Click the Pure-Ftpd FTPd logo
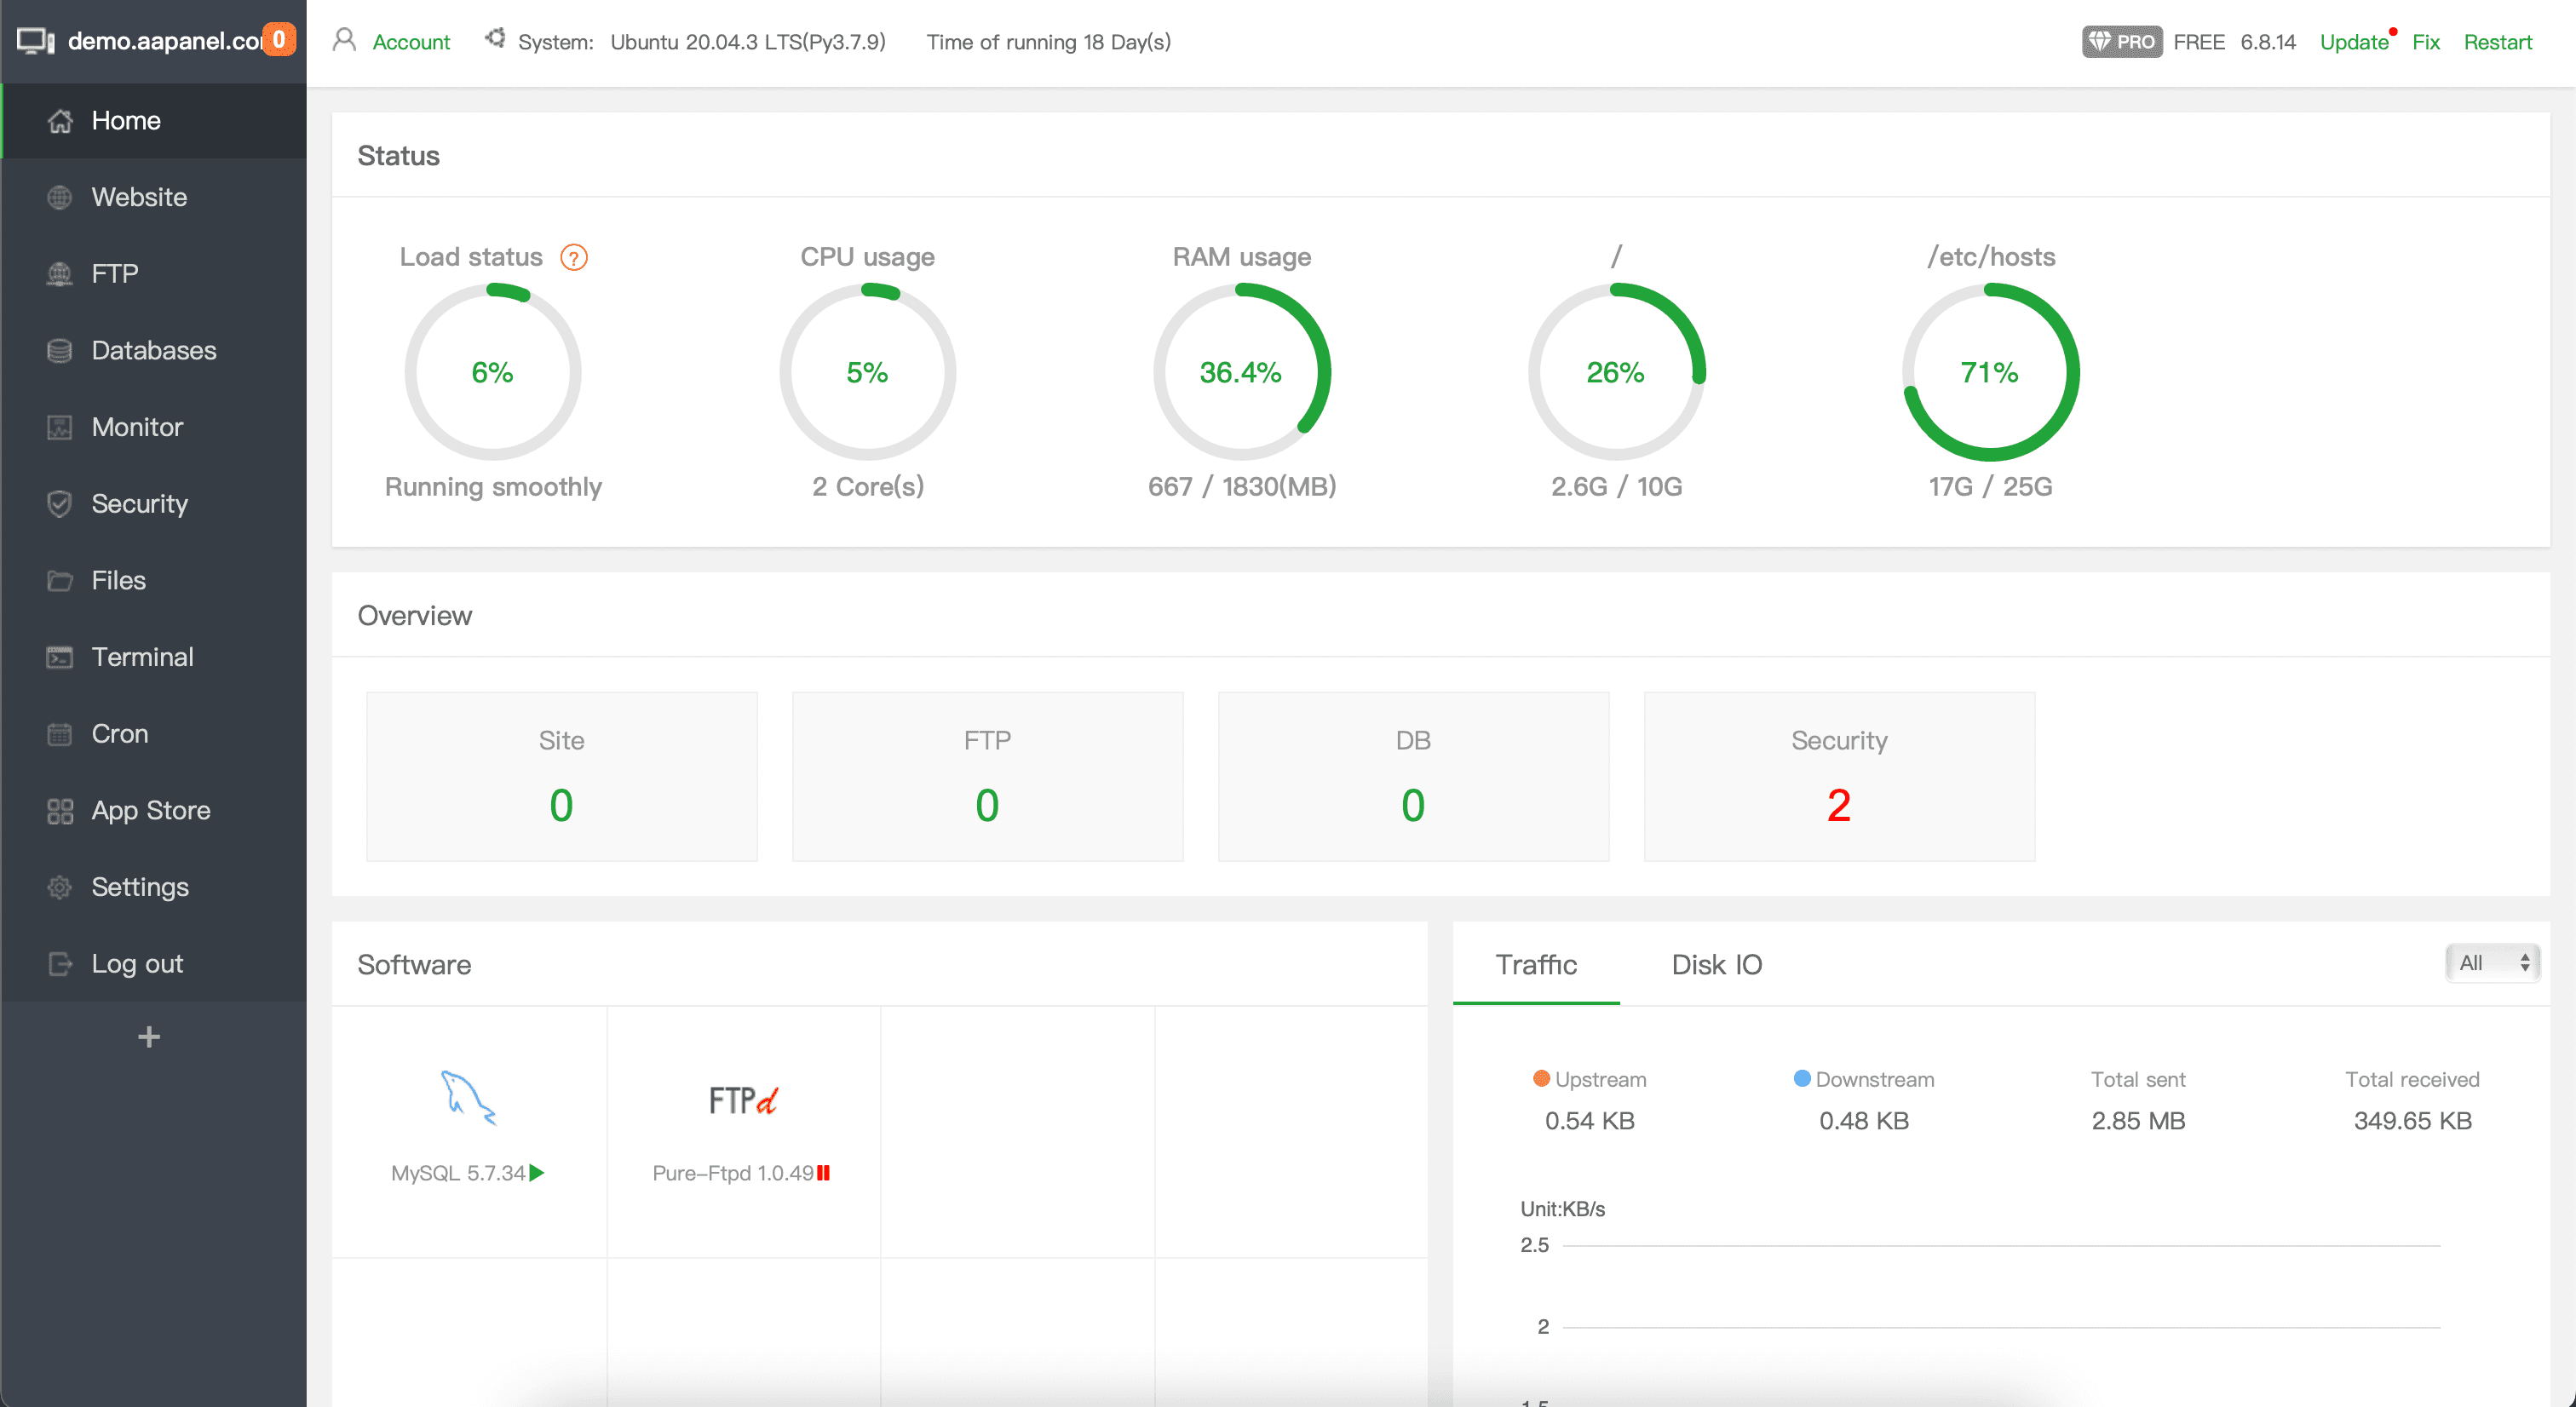 [742, 1100]
